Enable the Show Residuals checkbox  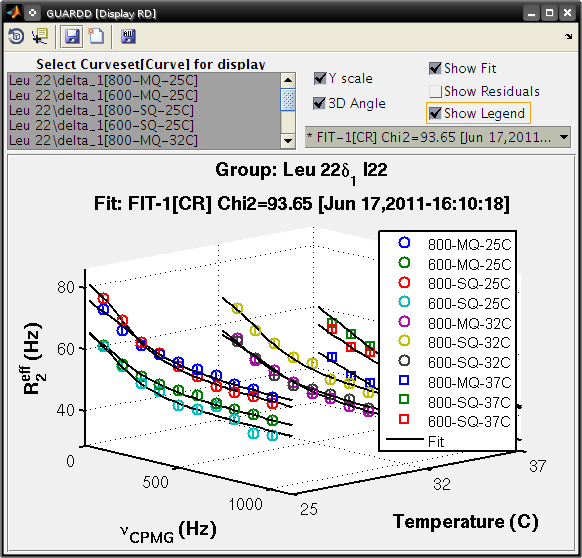pos(435,91)
